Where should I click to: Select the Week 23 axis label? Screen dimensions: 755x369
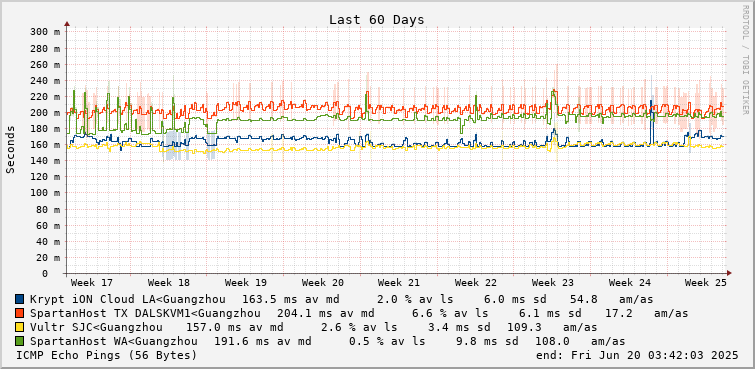(x=553, y=282)
